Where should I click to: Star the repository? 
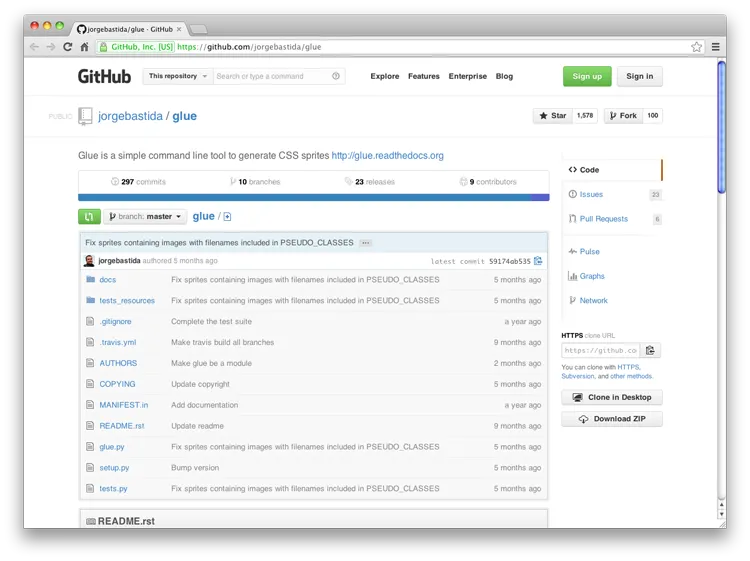coord(552,116)
